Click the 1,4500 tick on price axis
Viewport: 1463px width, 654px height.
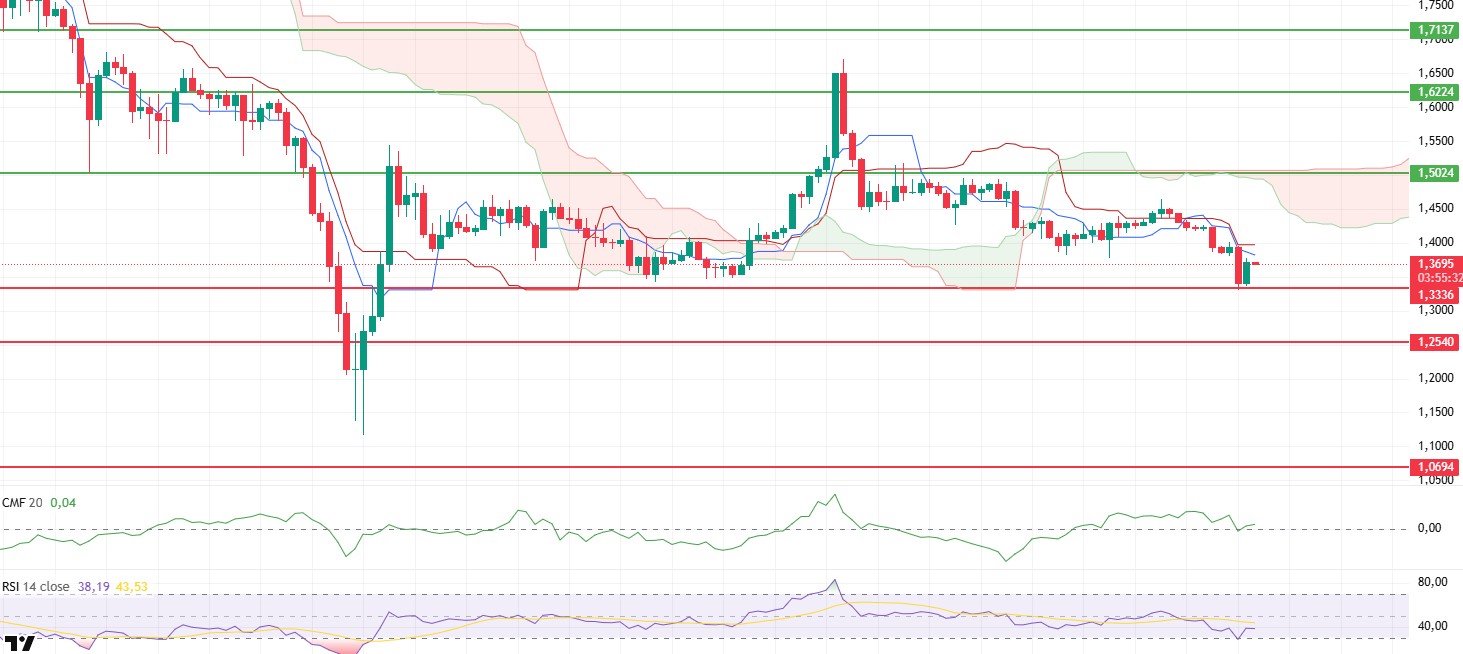click(x=1435, y=208)
